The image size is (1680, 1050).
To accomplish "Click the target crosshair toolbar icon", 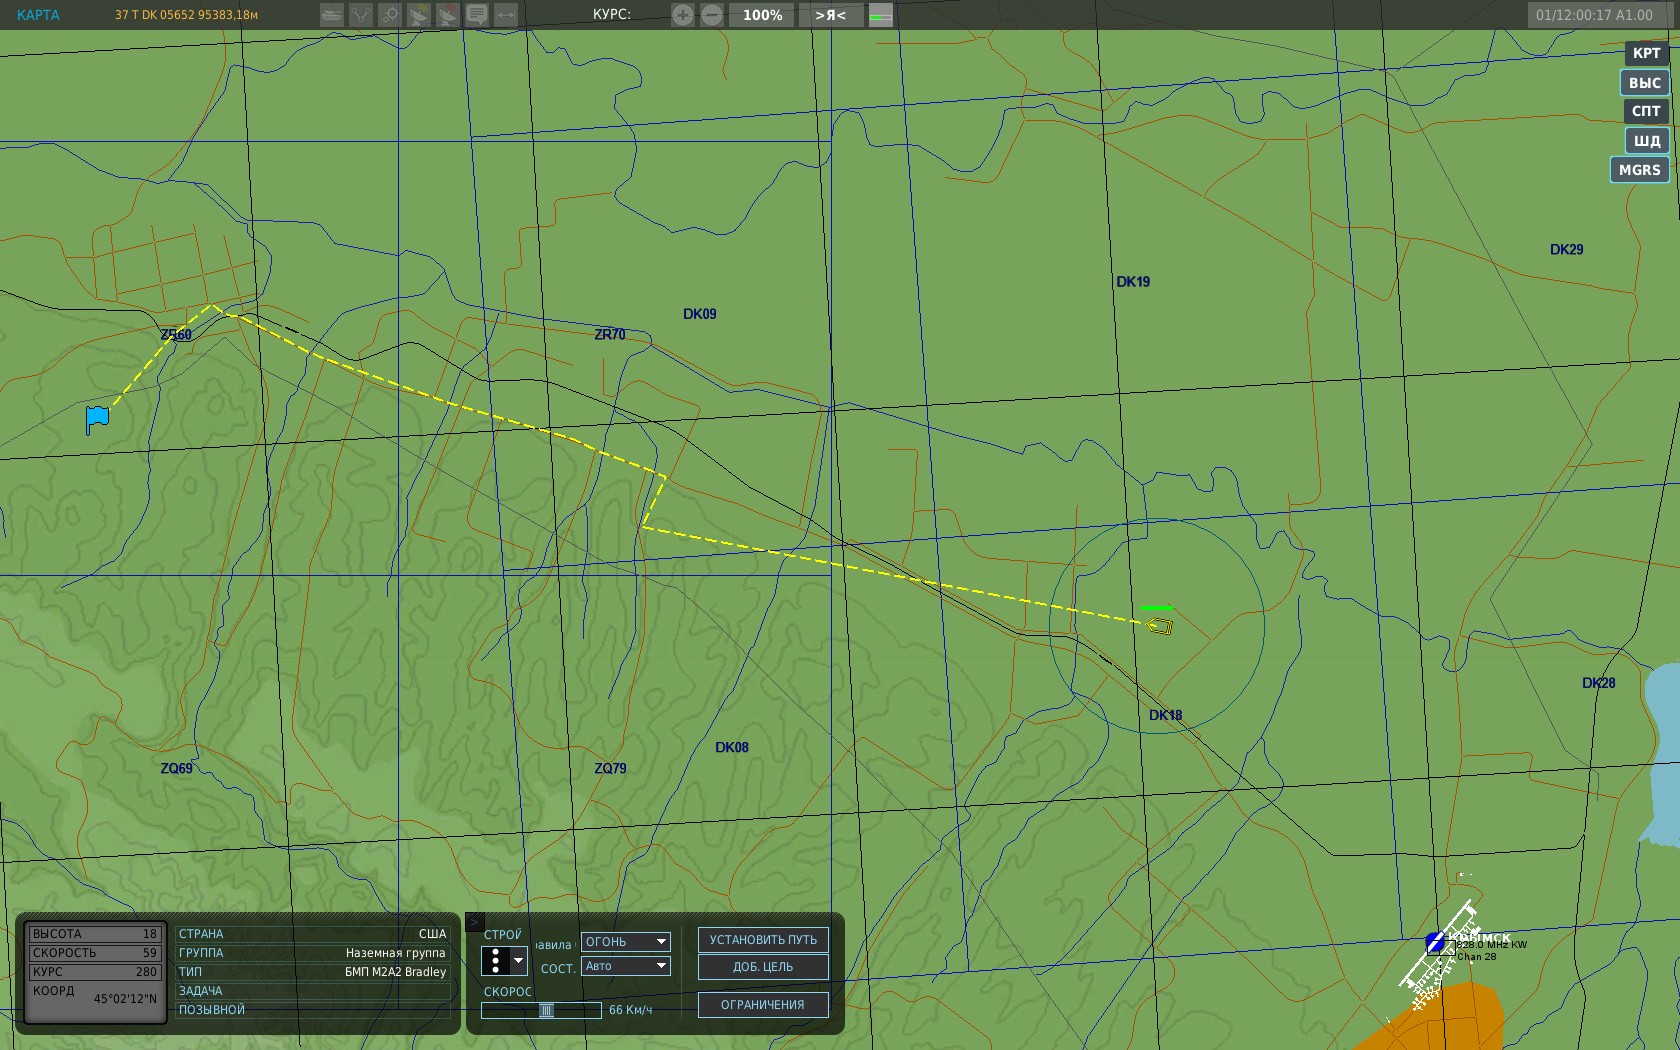I will point(390,15).
